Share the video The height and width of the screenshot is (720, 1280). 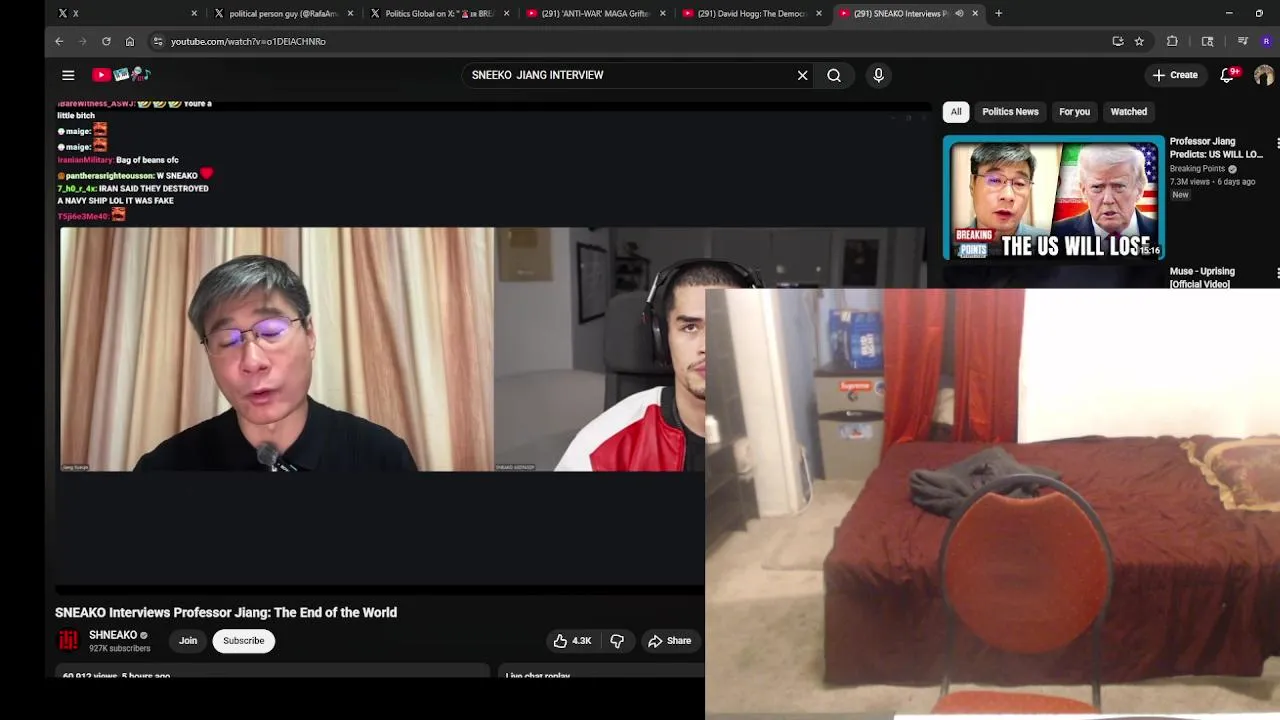(669, 641)
